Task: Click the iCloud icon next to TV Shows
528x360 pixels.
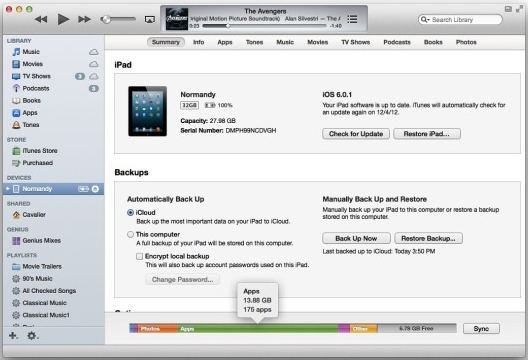Action: (94, 76)
